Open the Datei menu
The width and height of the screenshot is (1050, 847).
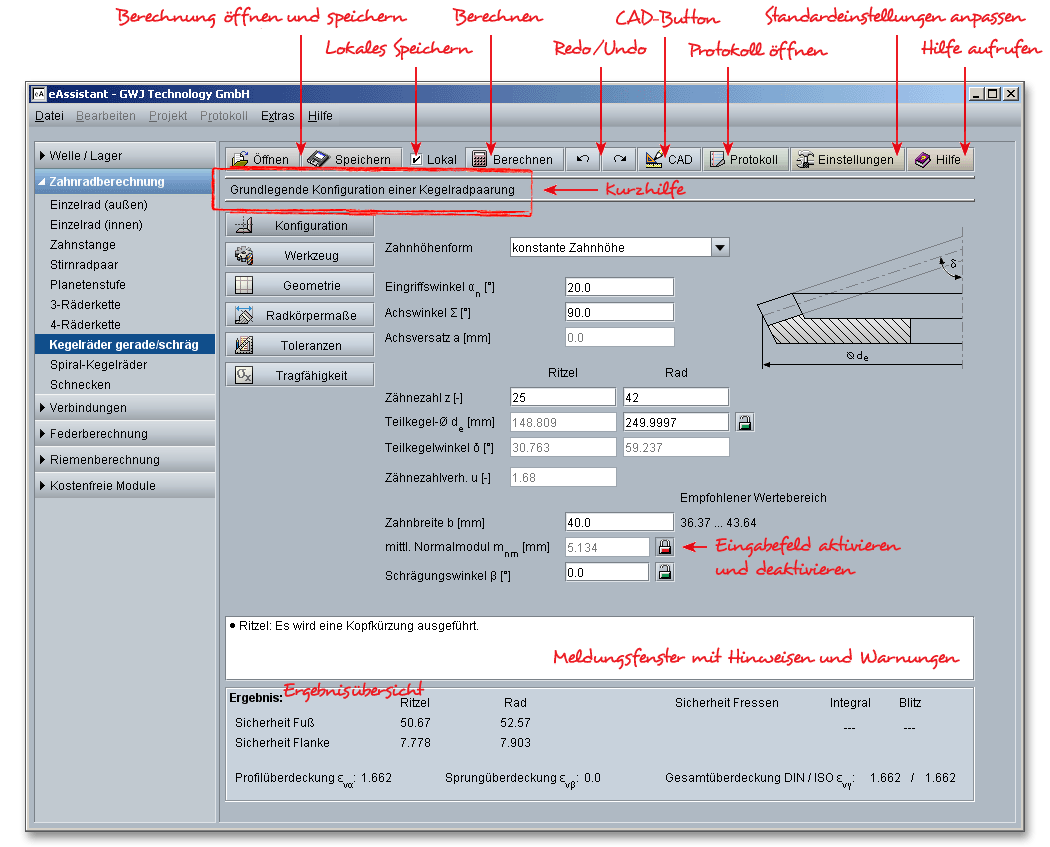49,116
